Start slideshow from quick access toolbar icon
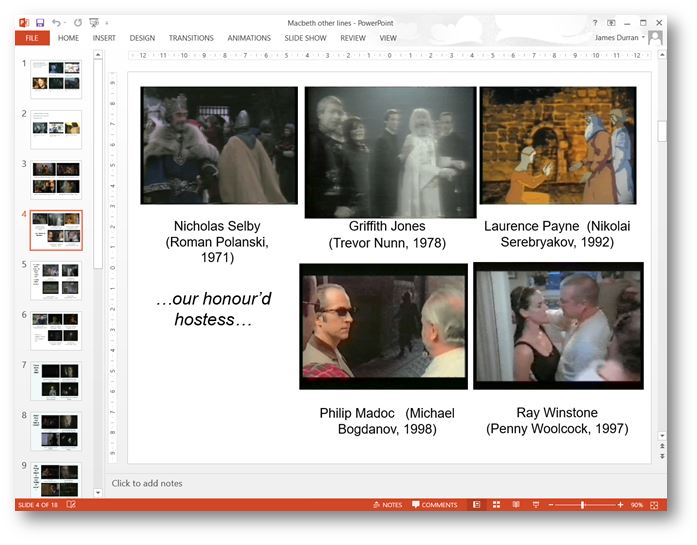Viewport: 697px width, 545px height. 93,22
